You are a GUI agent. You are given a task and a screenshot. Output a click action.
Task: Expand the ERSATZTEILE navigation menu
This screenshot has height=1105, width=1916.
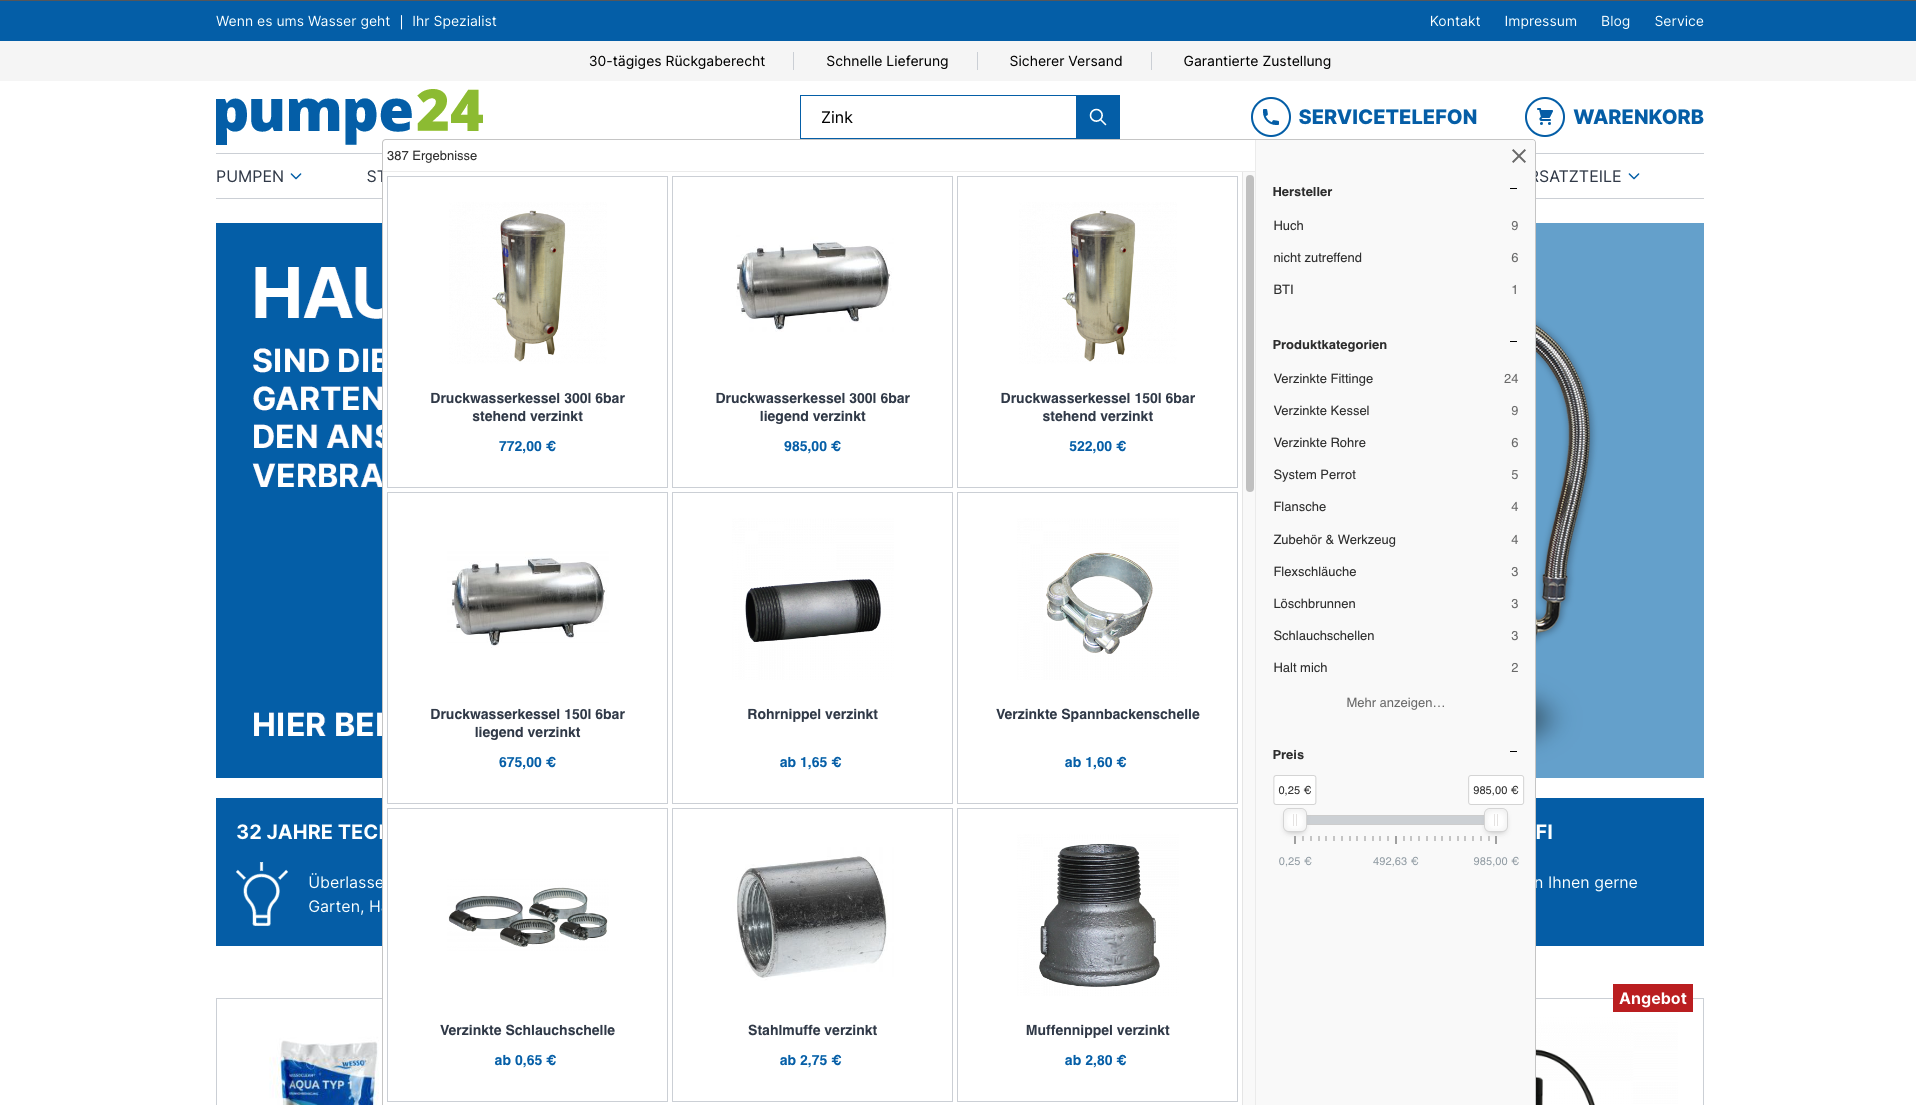click(1588, 176)
